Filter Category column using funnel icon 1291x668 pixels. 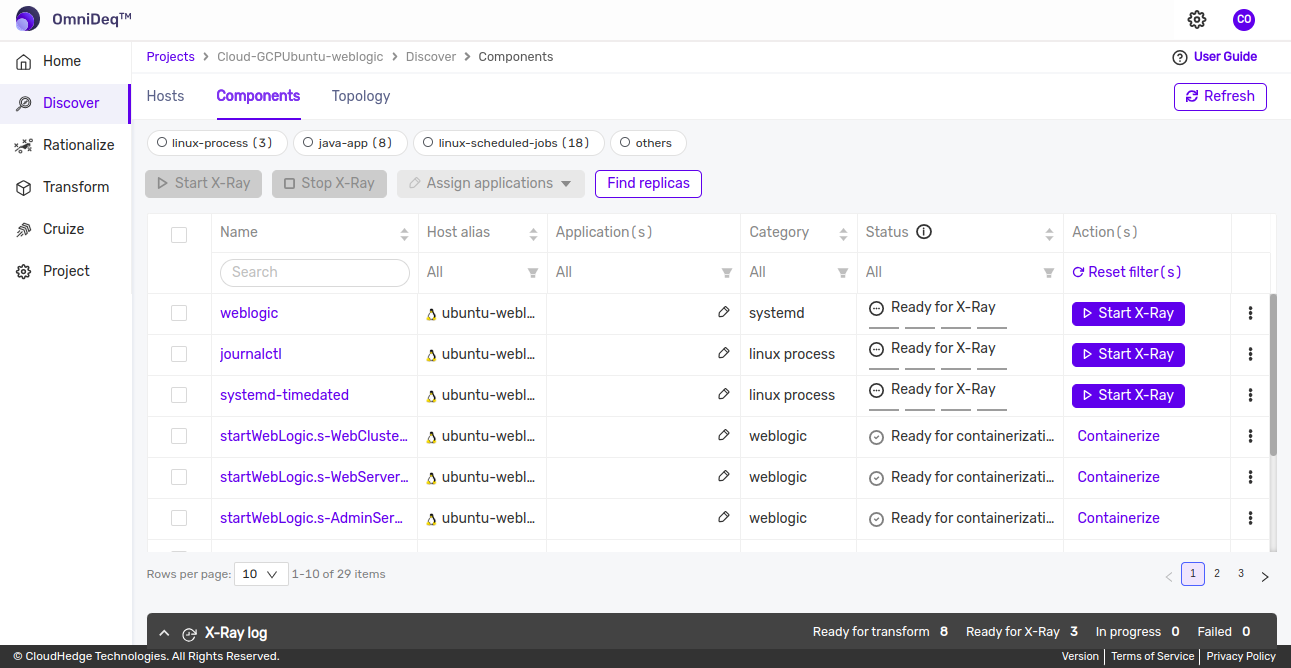[x=843, y=273]
